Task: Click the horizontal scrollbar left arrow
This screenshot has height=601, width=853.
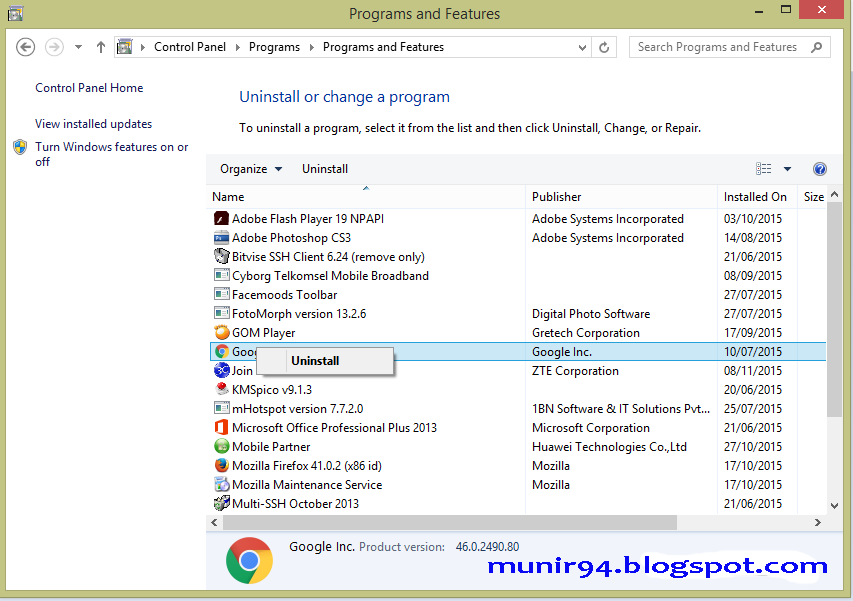Action: point(214,523)
